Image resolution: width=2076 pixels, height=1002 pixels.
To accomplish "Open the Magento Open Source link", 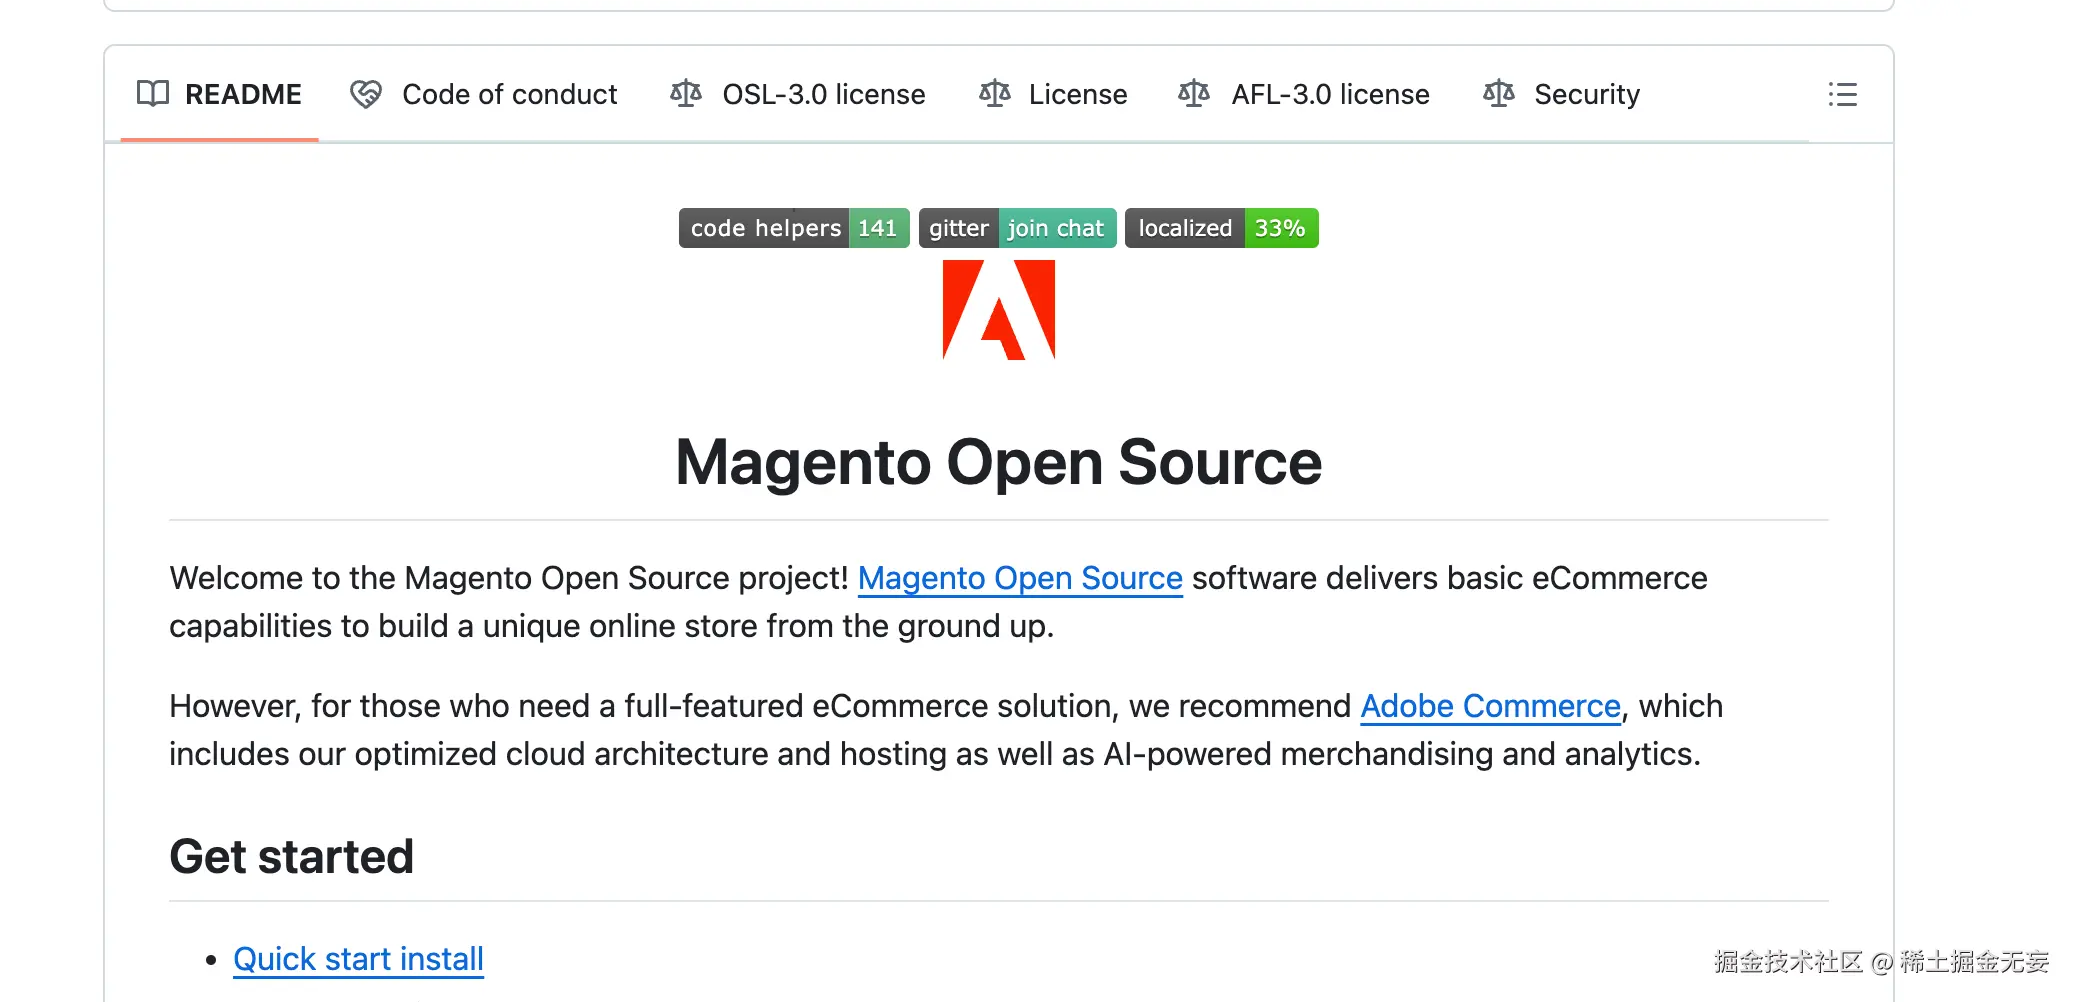I will (x=1020, y=578).
